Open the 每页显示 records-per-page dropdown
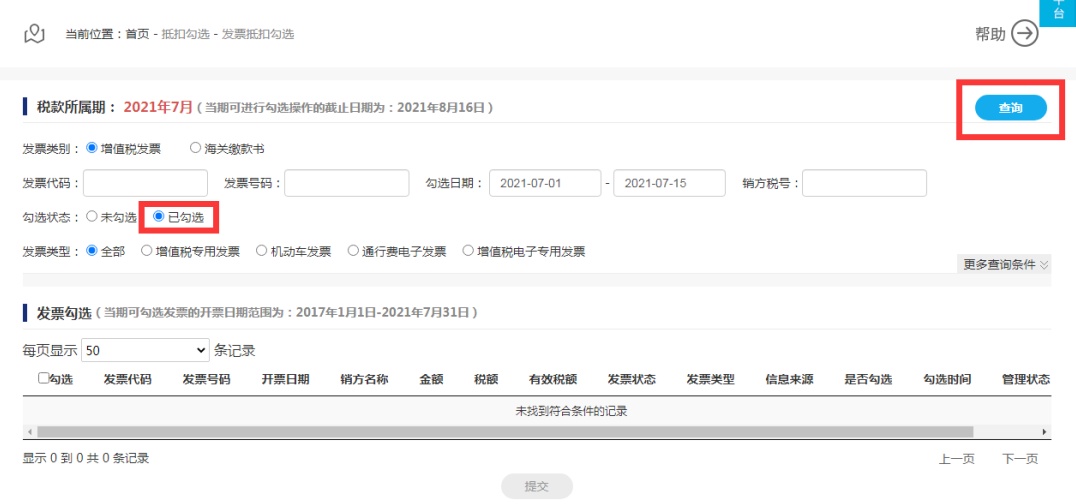Viewport: 1076px width, 504px height. (144, 350)
